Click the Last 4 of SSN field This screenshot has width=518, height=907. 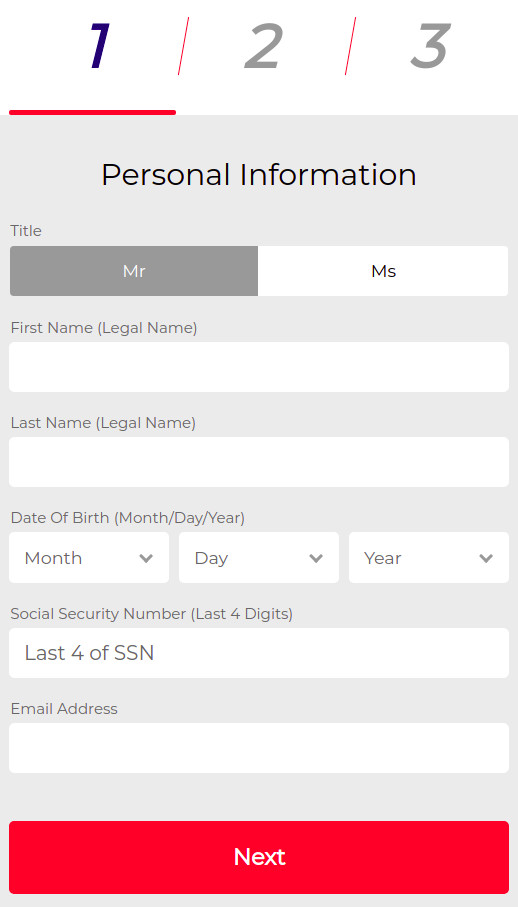click(259, 653)
